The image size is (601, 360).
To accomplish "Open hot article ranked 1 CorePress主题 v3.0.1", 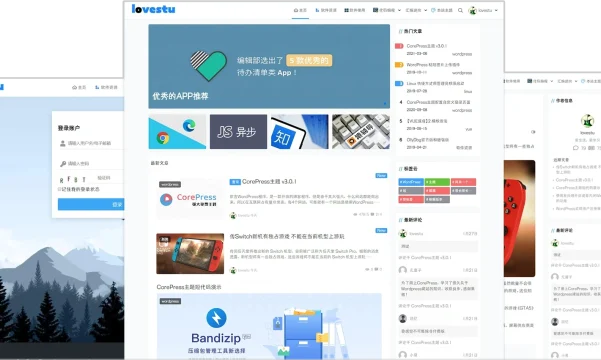I will (427, 46).
